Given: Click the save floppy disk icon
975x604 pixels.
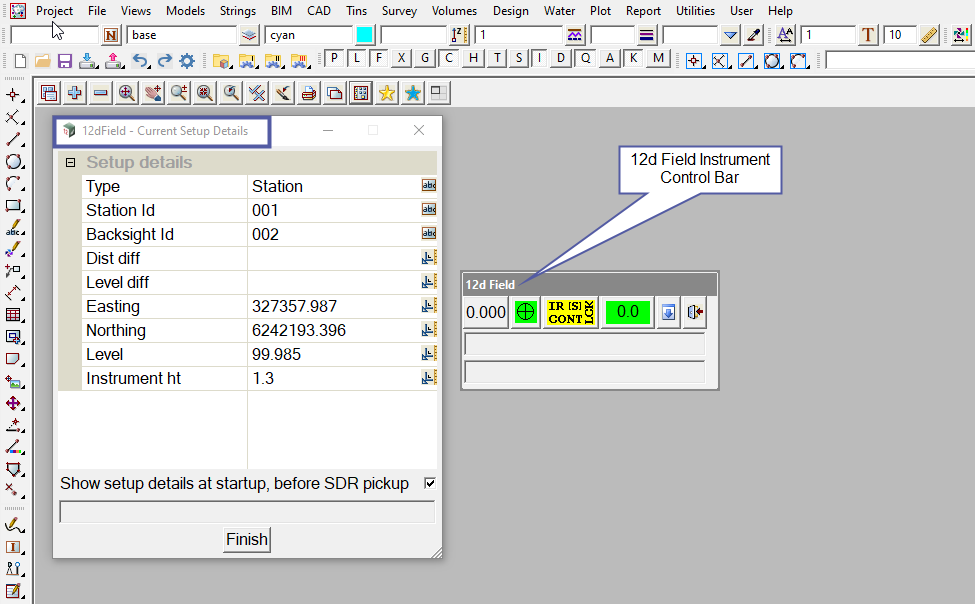Looking at the screenshot, I should tap(65, 60).
